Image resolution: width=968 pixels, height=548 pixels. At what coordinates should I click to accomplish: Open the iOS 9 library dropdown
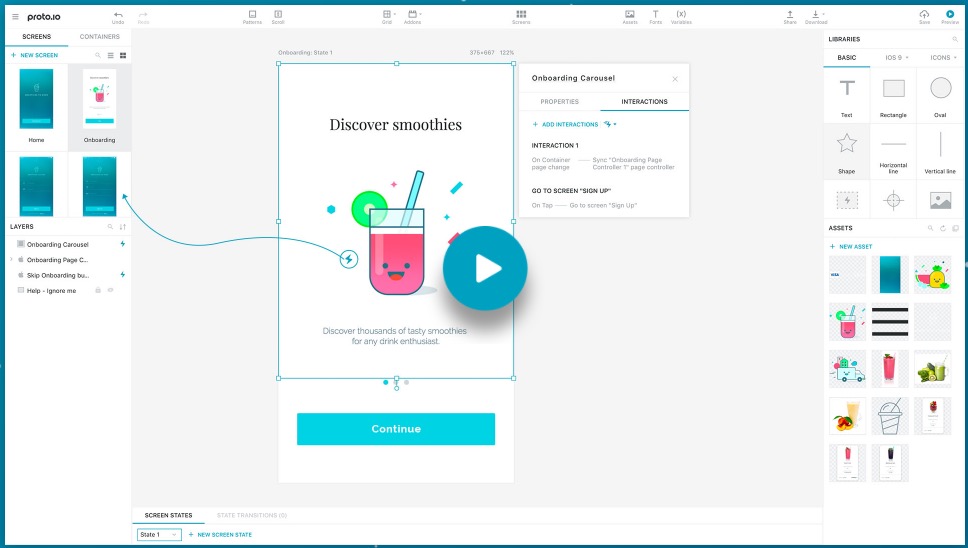(897, 58)
